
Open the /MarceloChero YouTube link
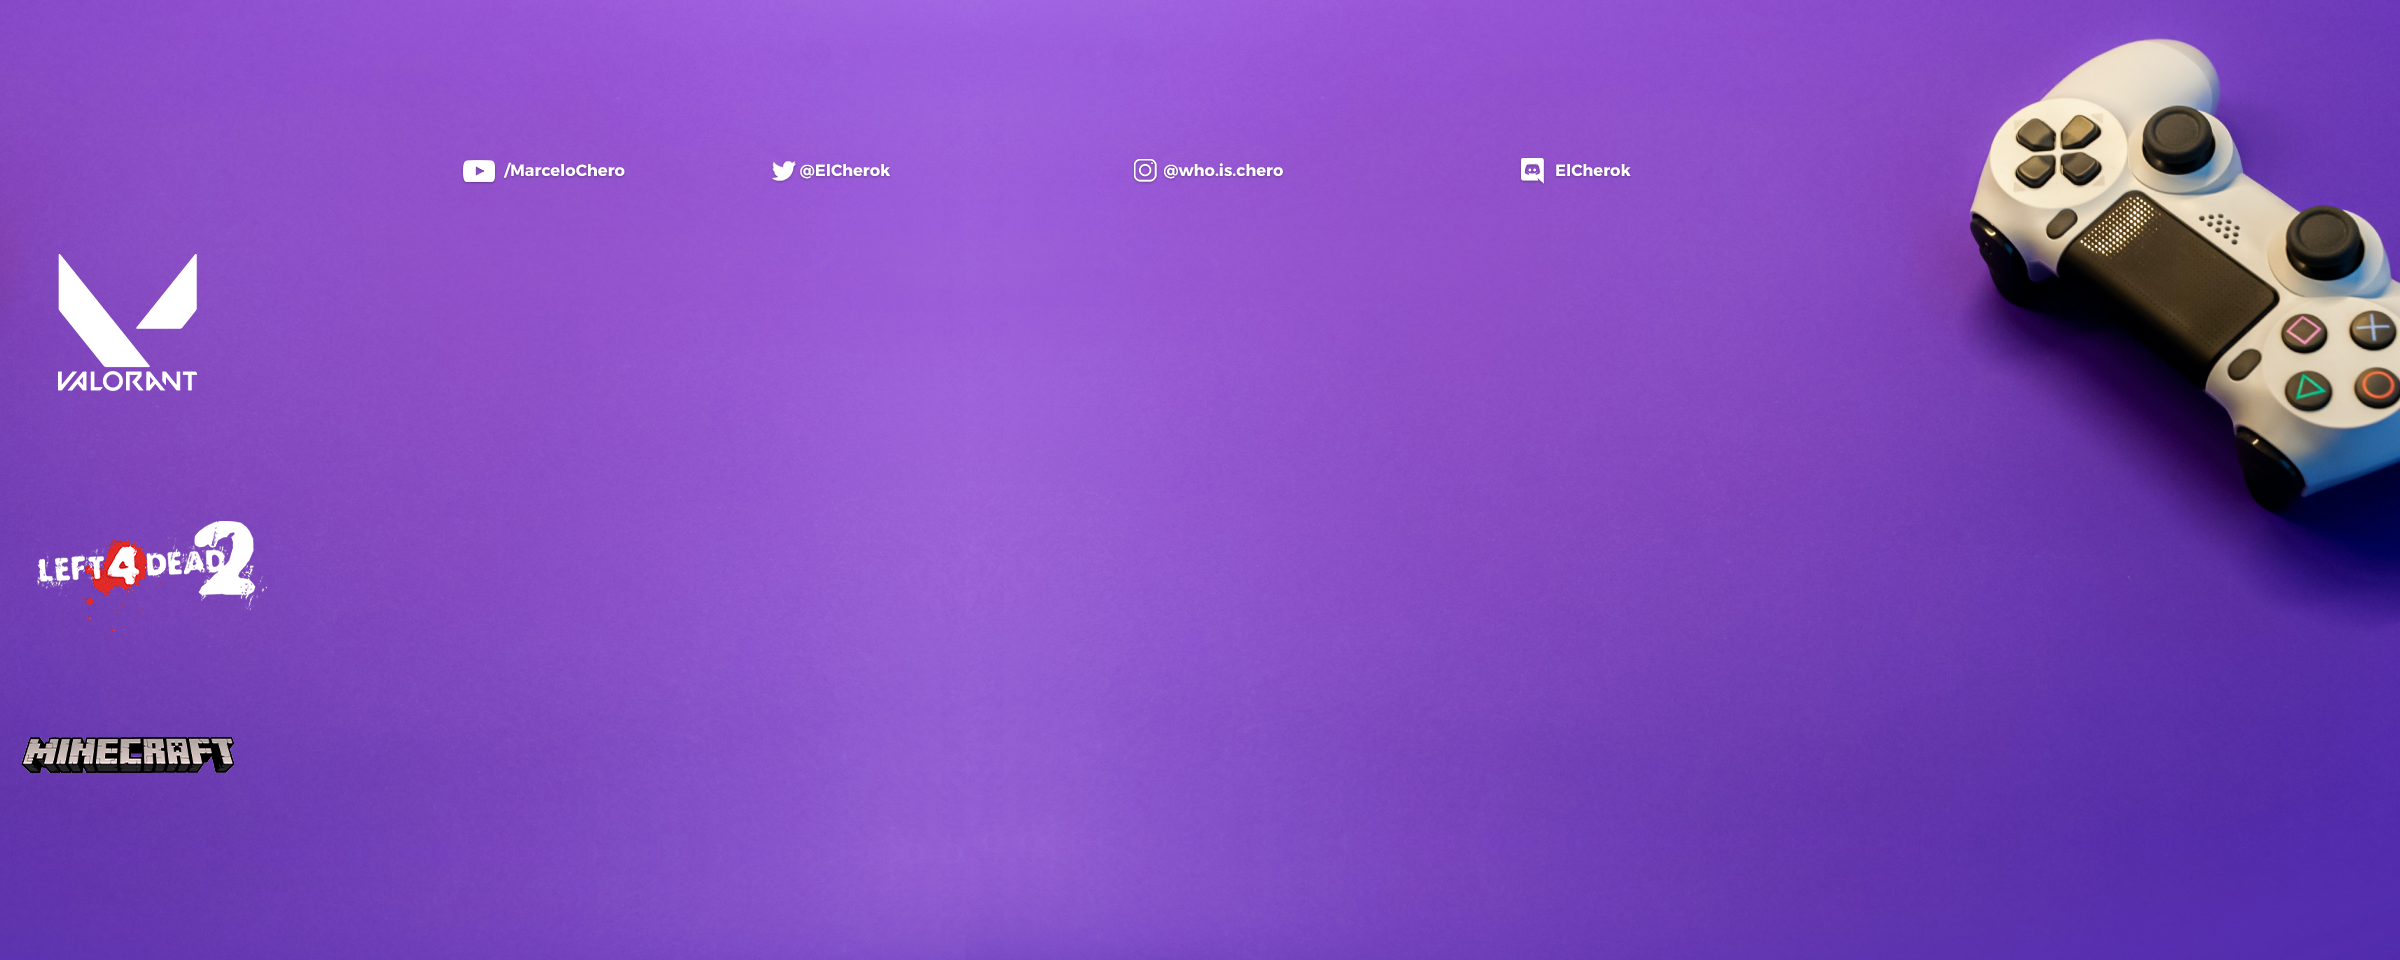click(564, 171)
